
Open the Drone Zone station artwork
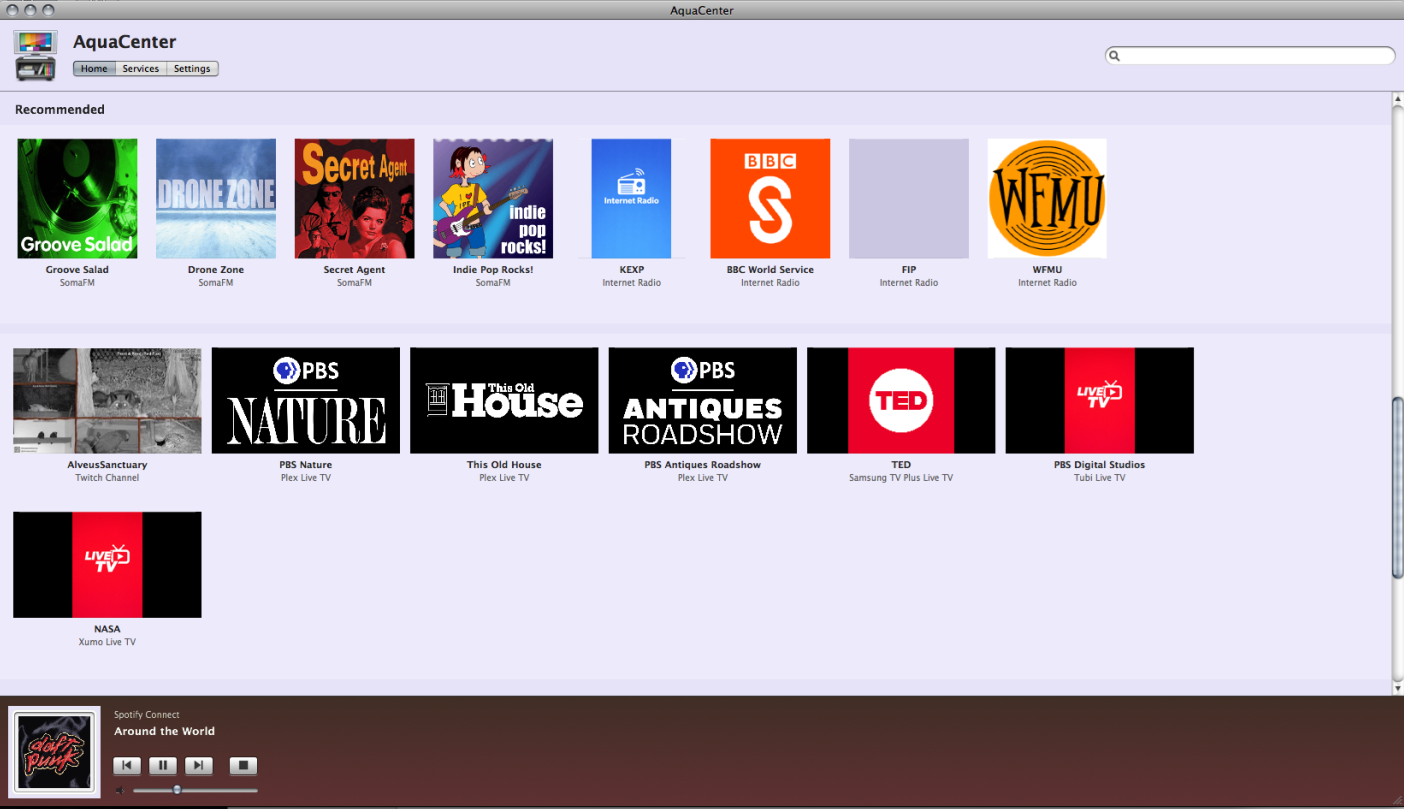point(216,199)
